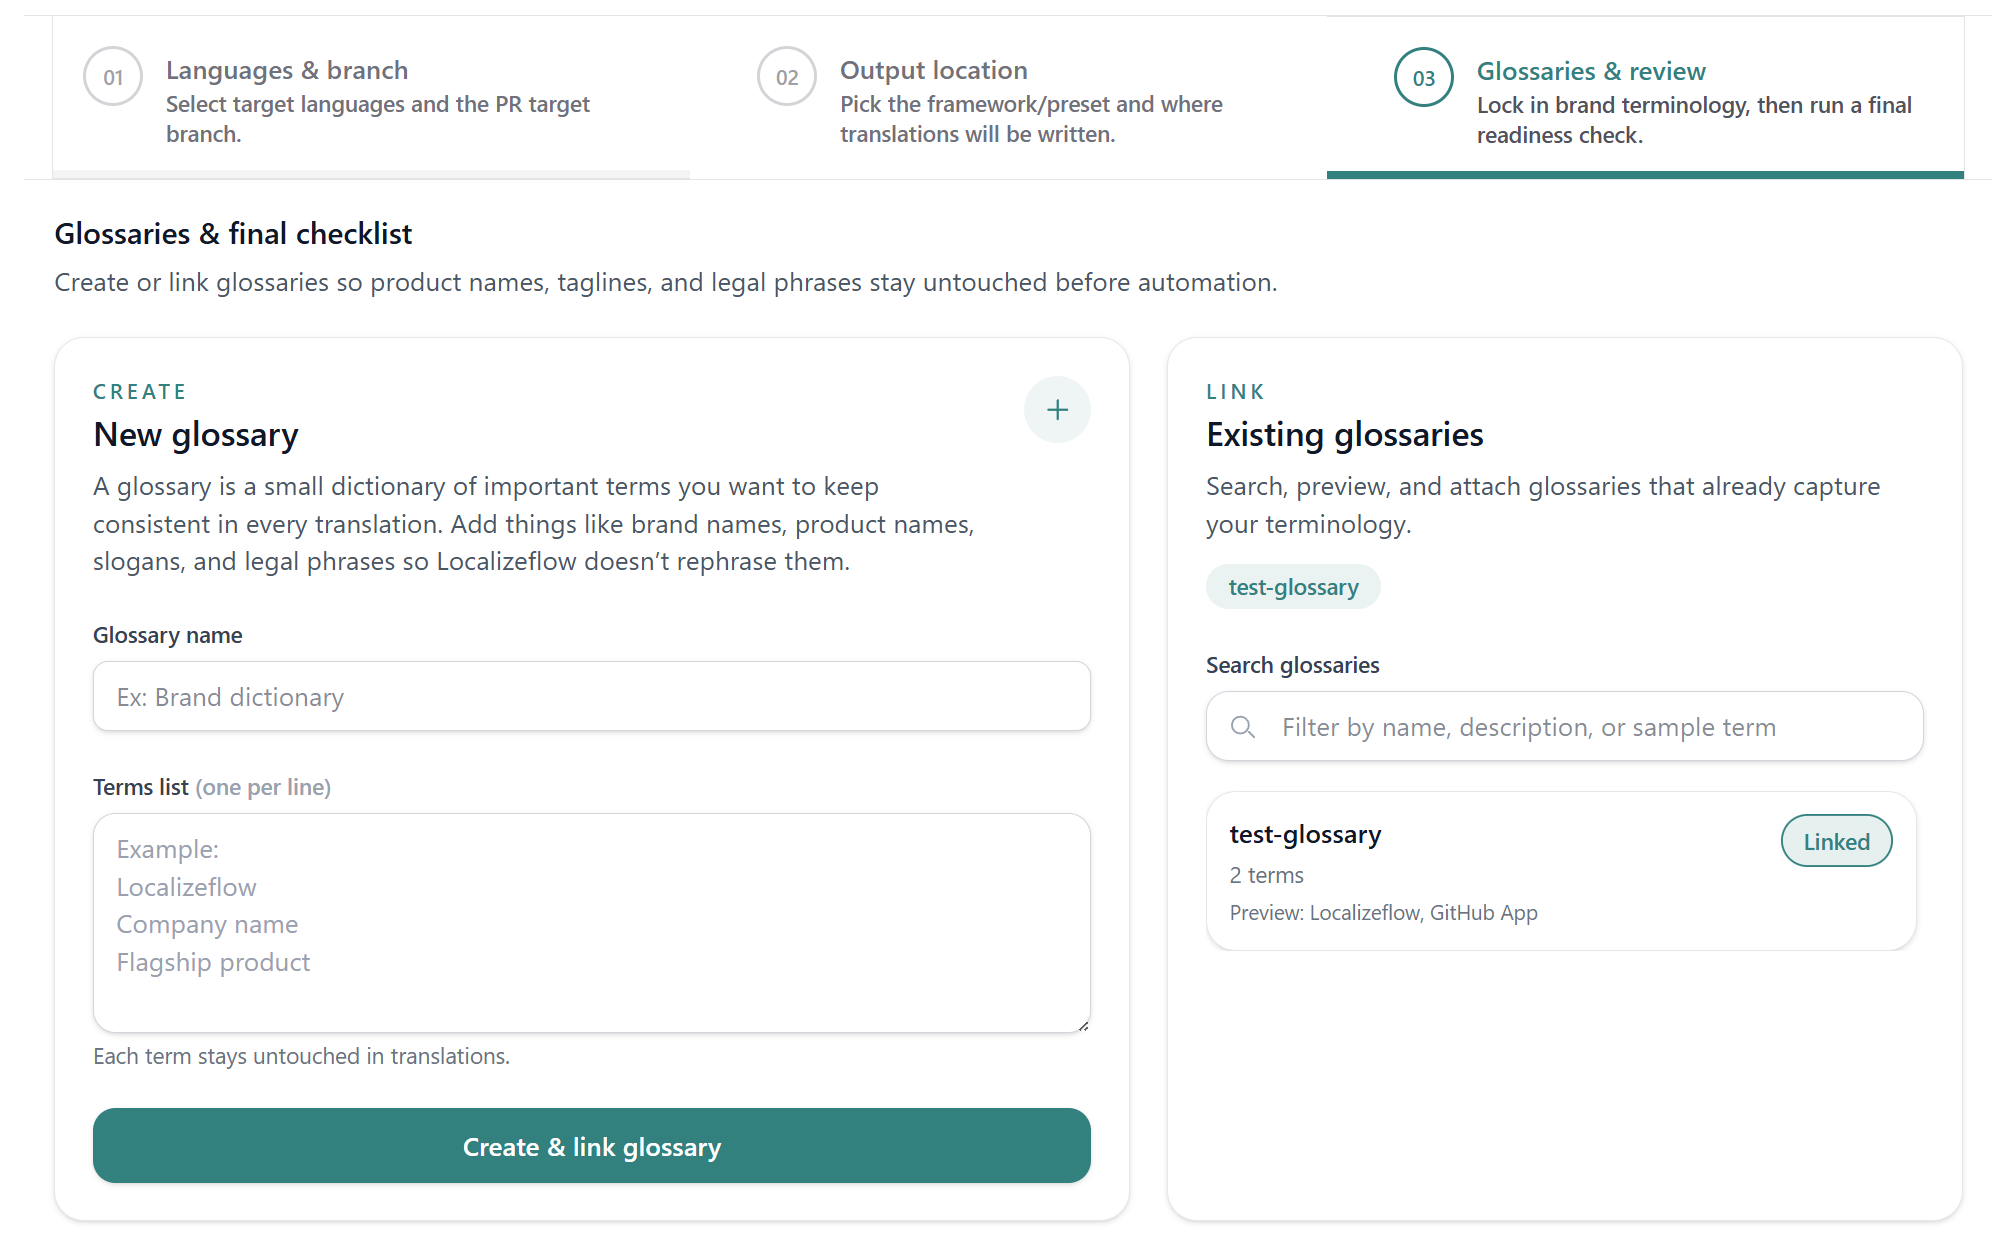Image resolution: width=1992 pixels, height=1241 pixels.
Task: Open the Languages & branch step
Action: [x=287, y=69]
